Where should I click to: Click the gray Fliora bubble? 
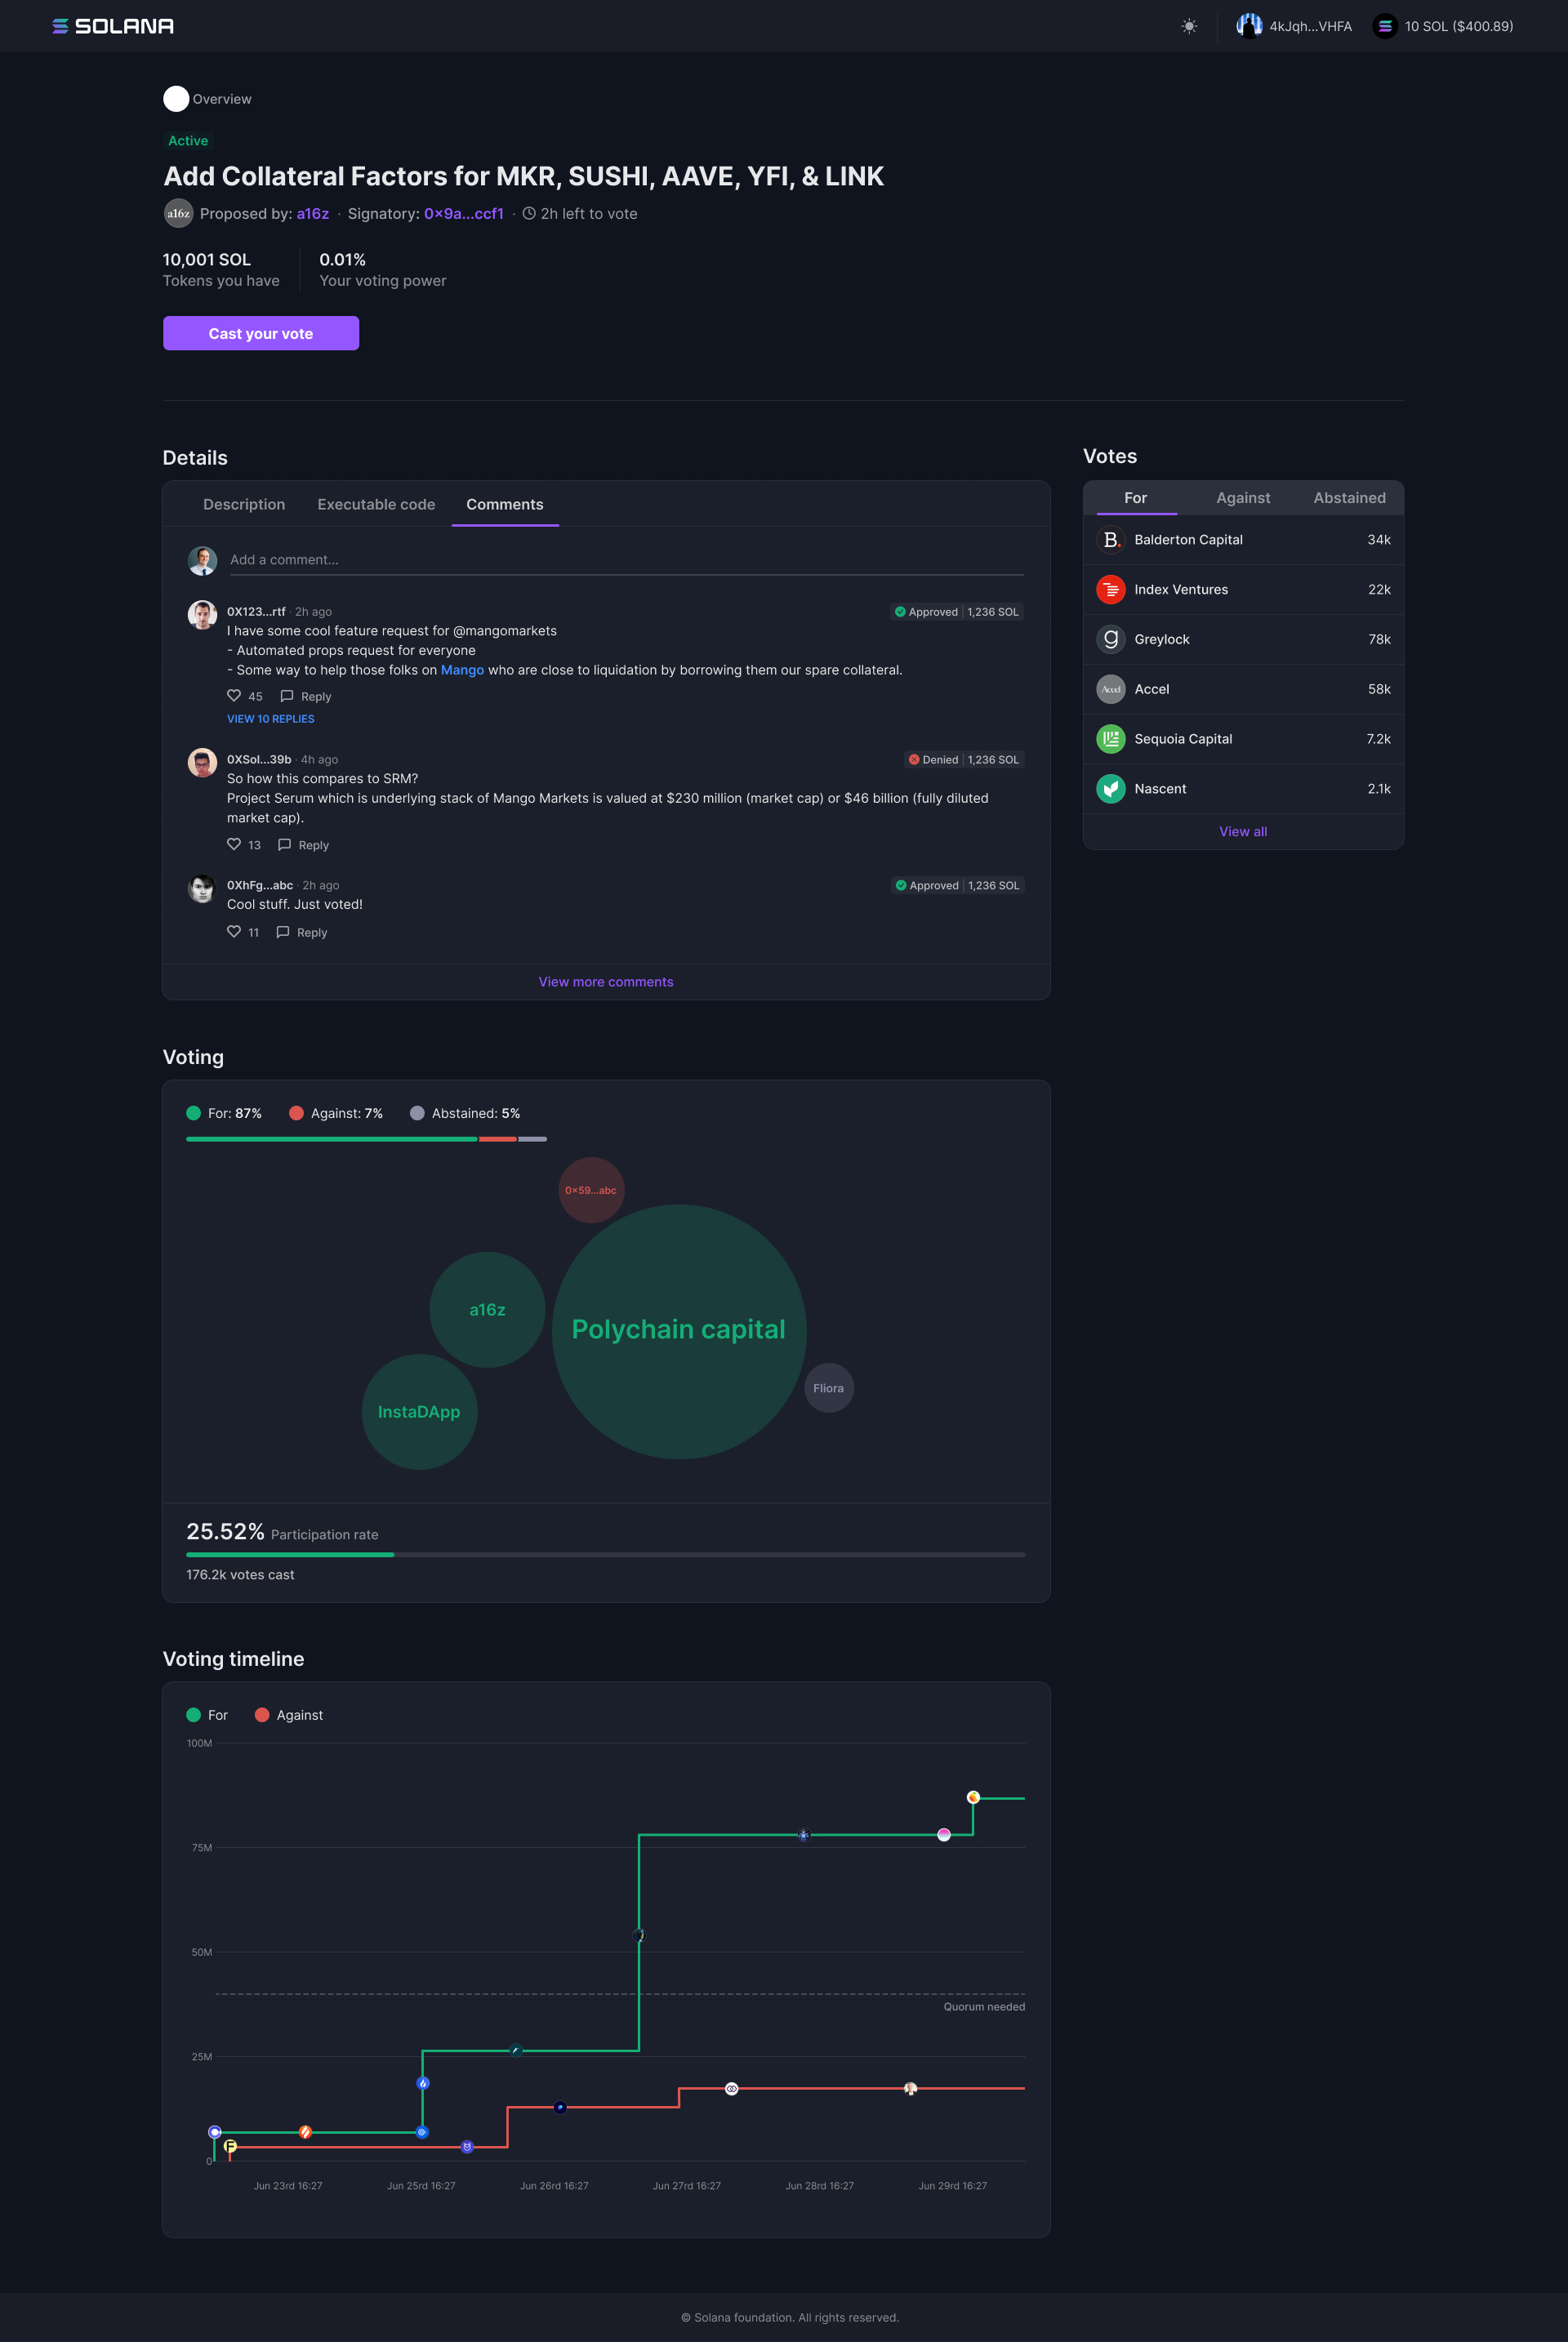click(829, 1388)
